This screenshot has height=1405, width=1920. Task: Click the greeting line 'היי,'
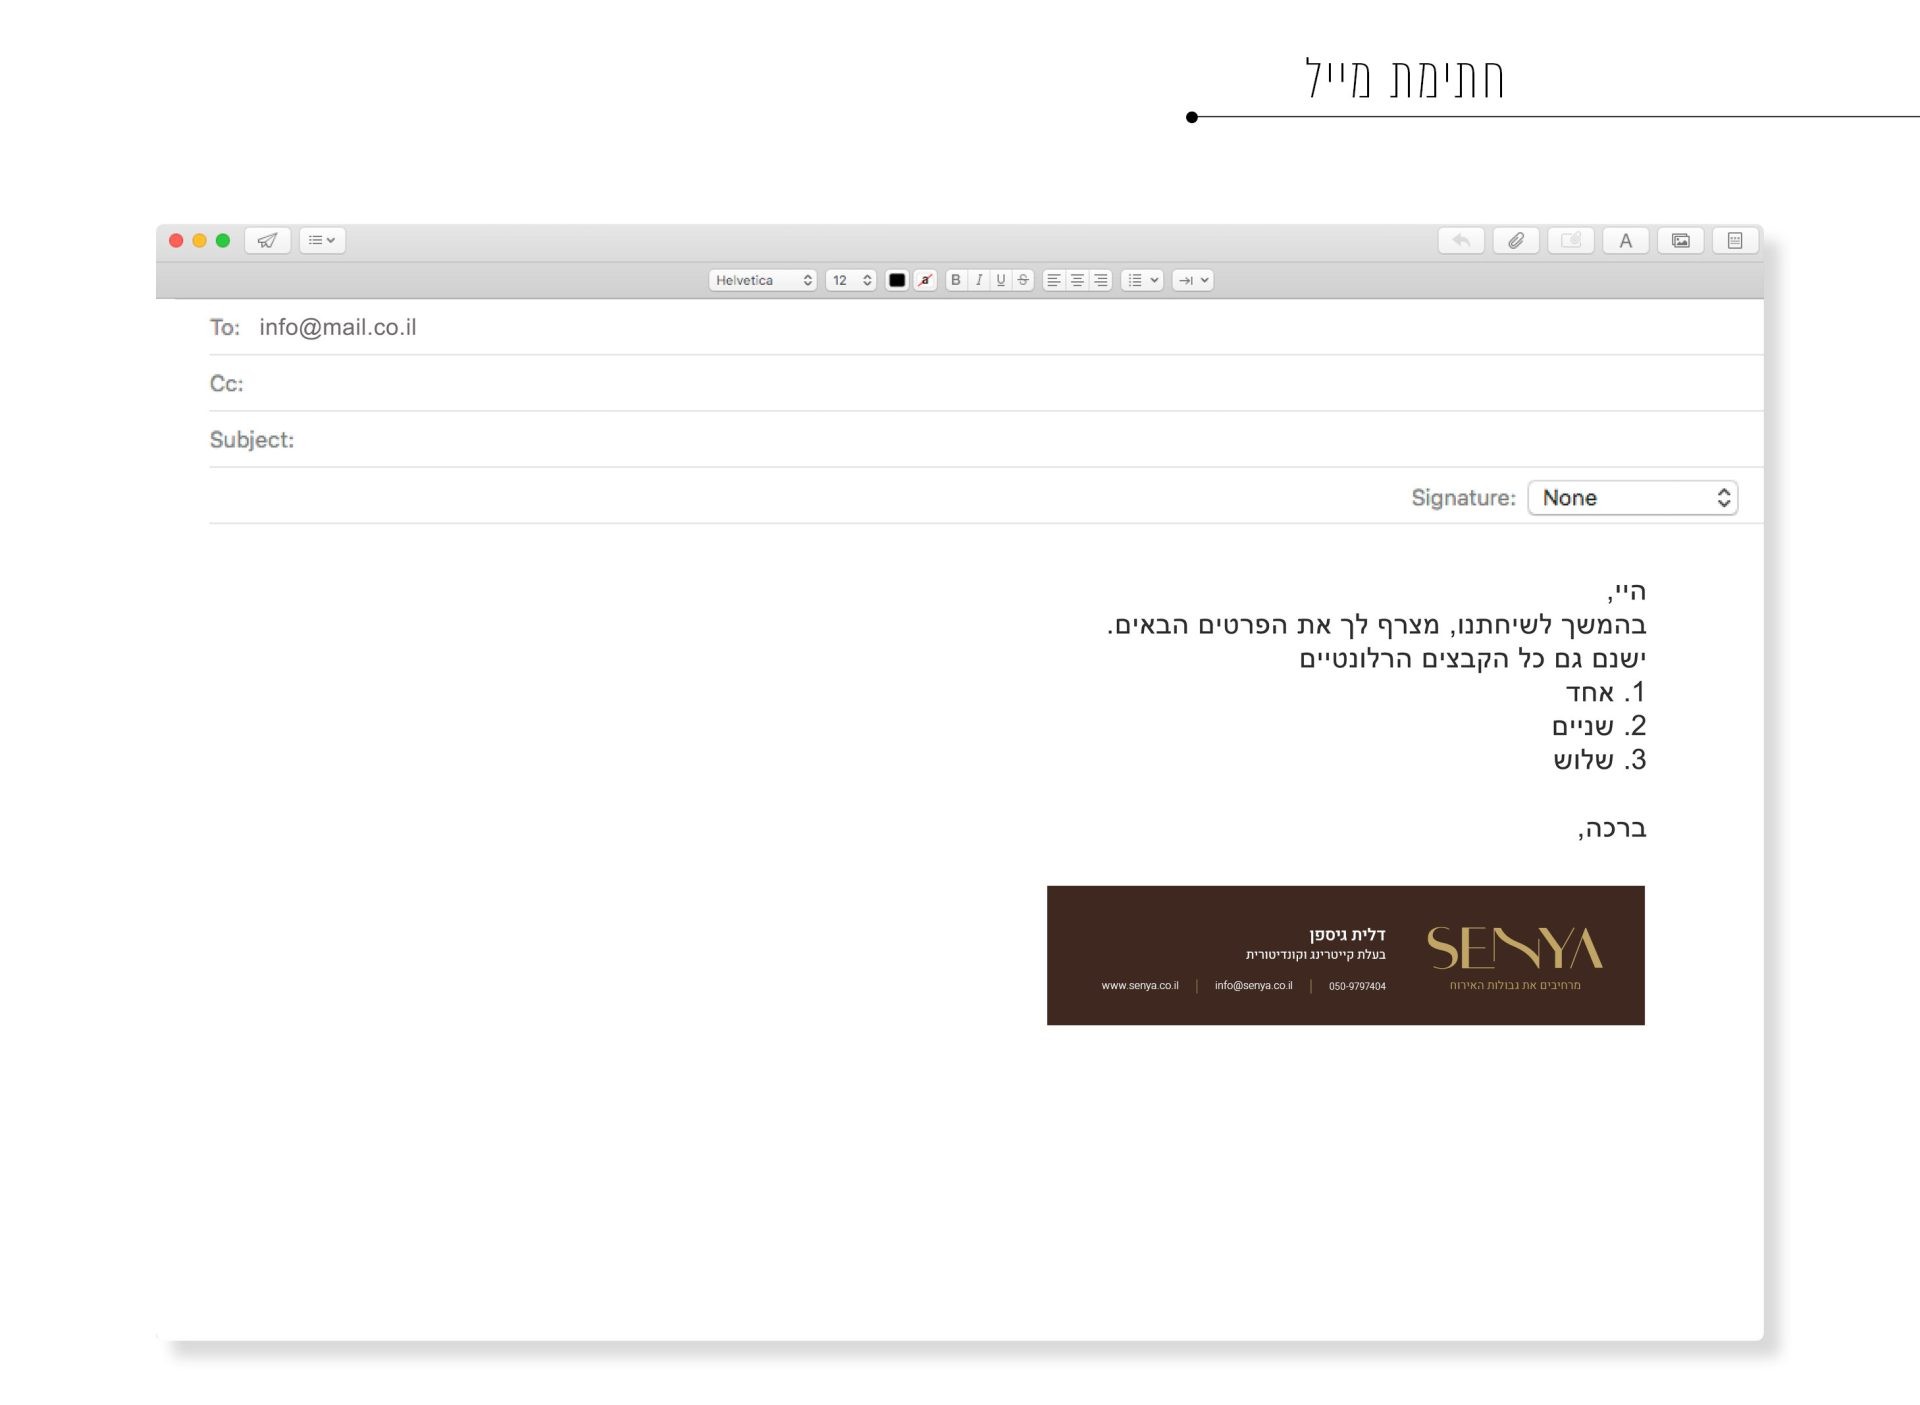point(1626,591)
